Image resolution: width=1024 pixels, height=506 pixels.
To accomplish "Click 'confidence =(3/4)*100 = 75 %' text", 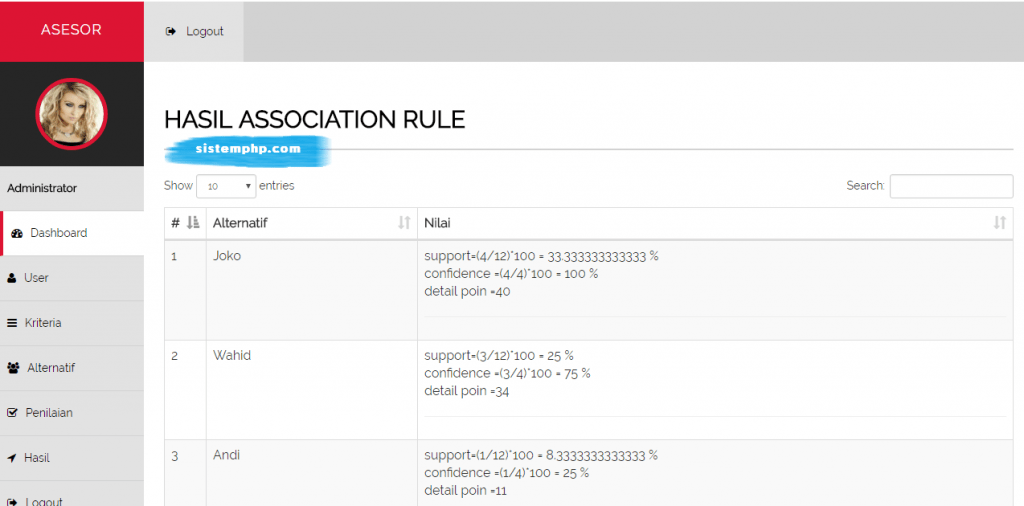I will (507, 373).
